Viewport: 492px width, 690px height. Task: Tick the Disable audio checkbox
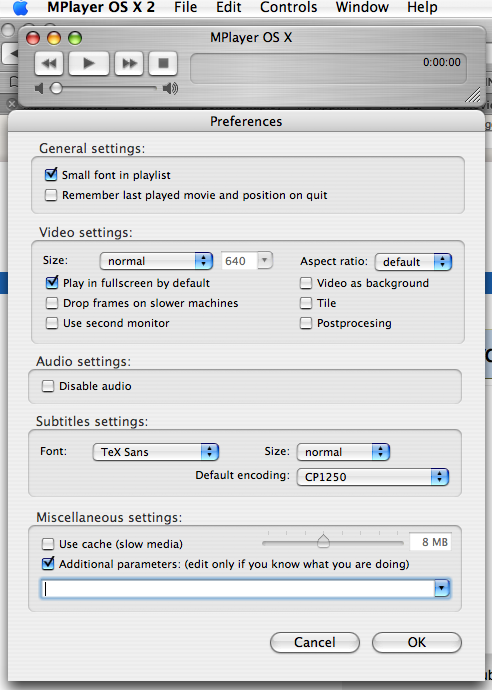coord(48,386)
